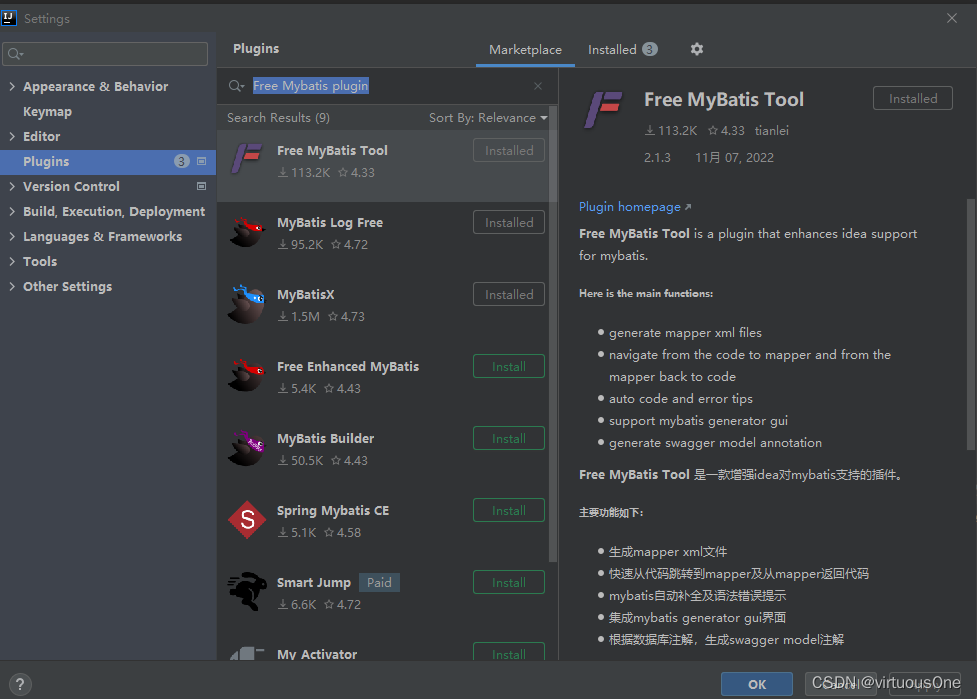Expand Appearance & Behavior

pyautogui.click(x=12, y=87)
